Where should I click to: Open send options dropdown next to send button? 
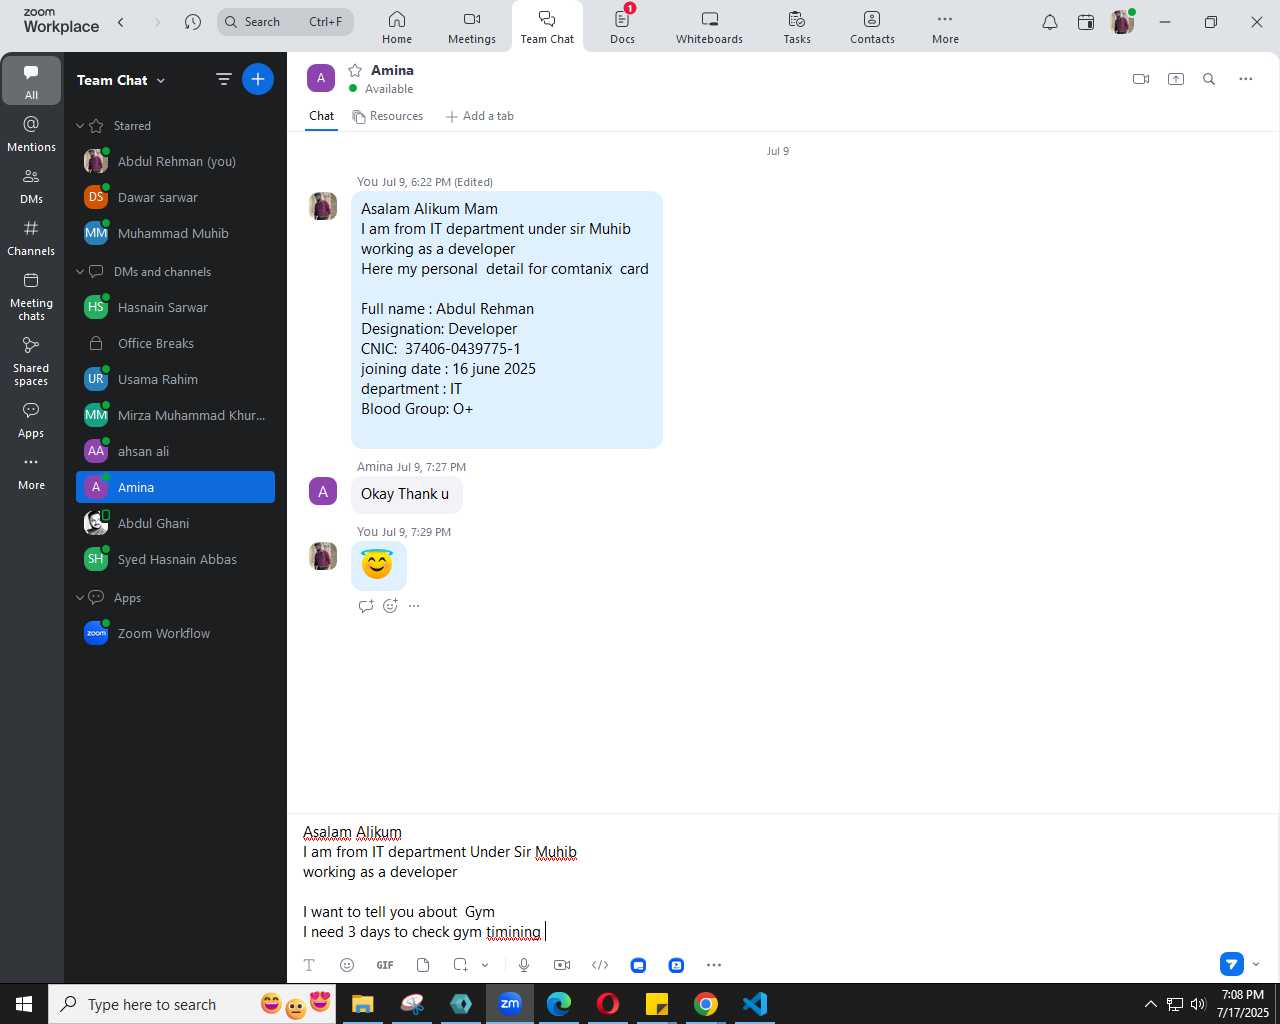(1256, 964)
